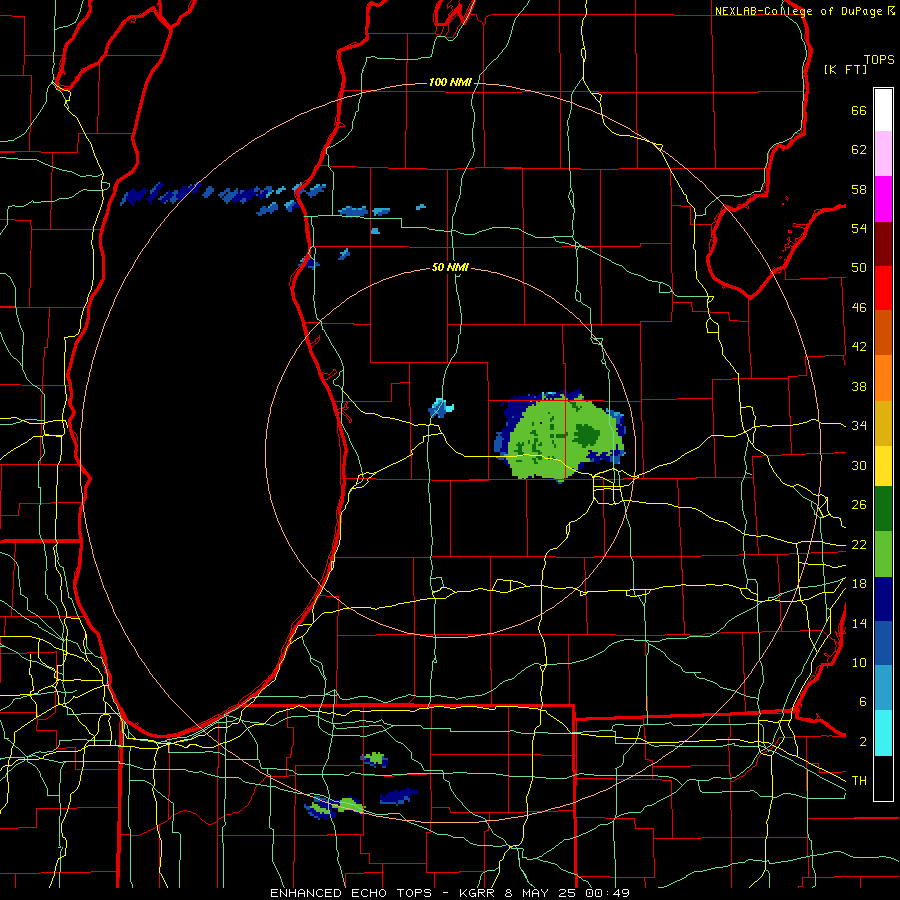Image resolution: width=900 pixels, height=900 pixels.
Task: Click the bright red legend swatch
Action: point(883,288)
